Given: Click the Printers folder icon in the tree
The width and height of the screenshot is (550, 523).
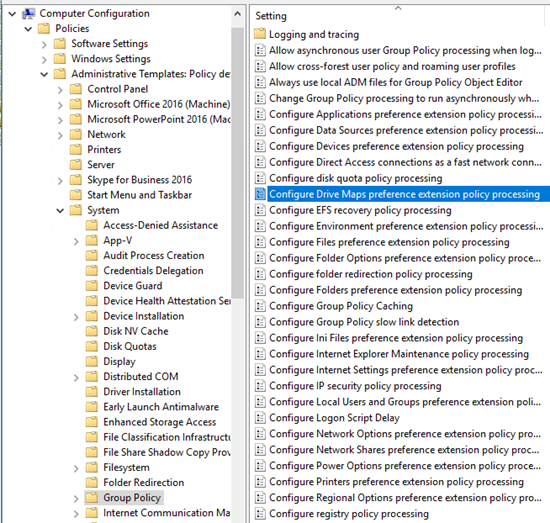Looking at the screenshot, I should (x=76, y=149).
